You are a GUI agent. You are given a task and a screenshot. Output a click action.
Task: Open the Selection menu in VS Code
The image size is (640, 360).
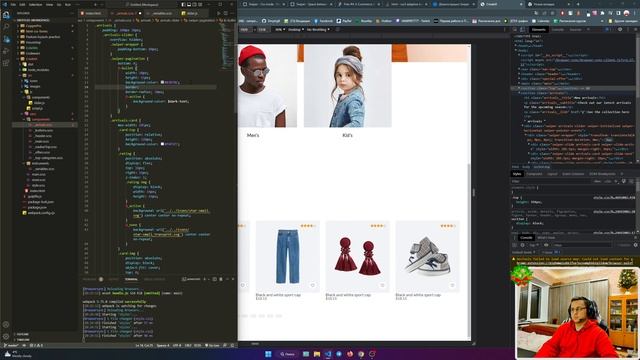(x=36, y=4)
